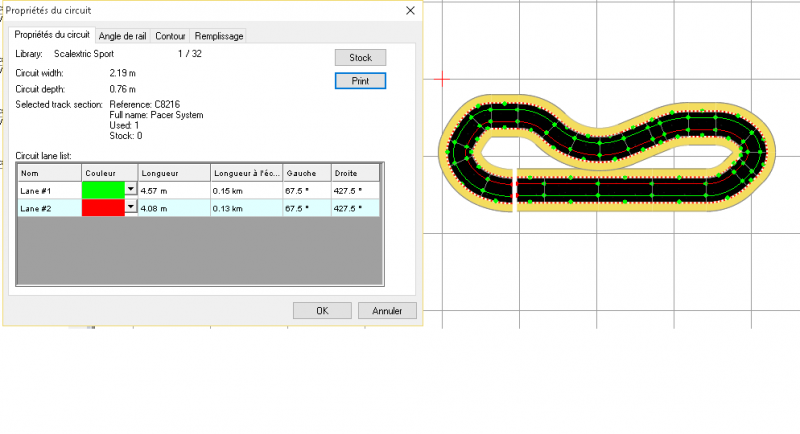
Task: Select the Remplissage tab
Action: 218,36
